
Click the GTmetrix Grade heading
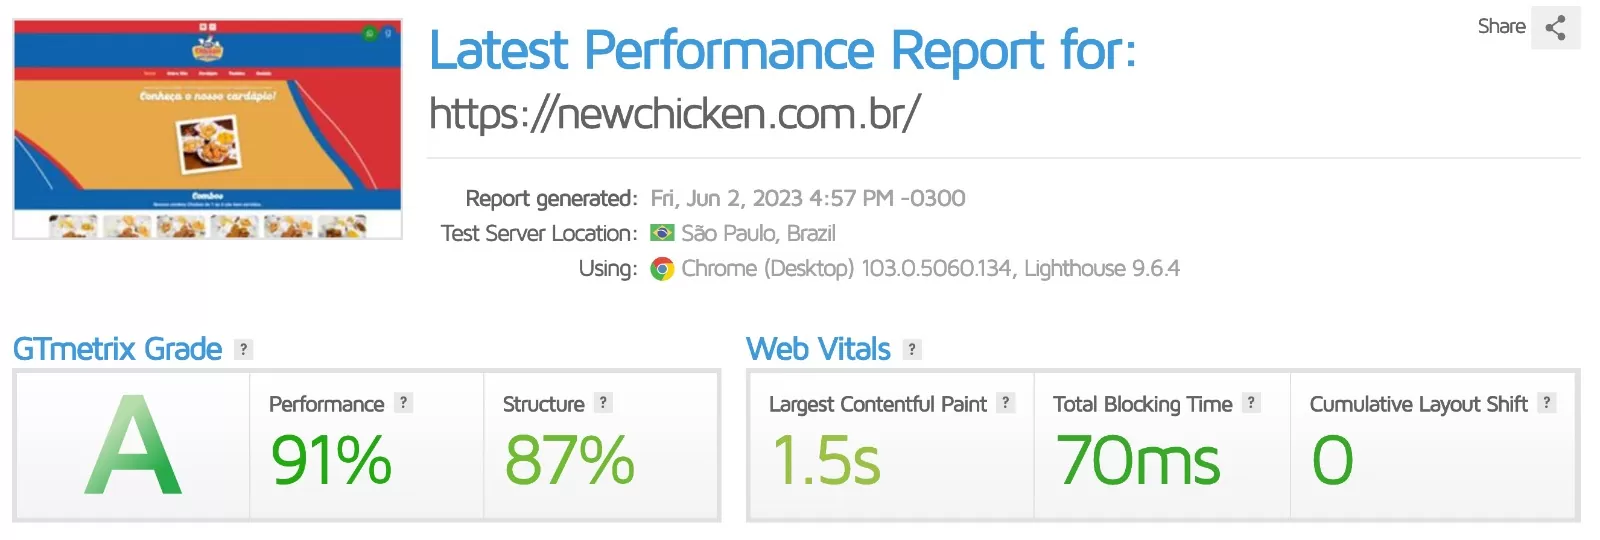(117, 349)
